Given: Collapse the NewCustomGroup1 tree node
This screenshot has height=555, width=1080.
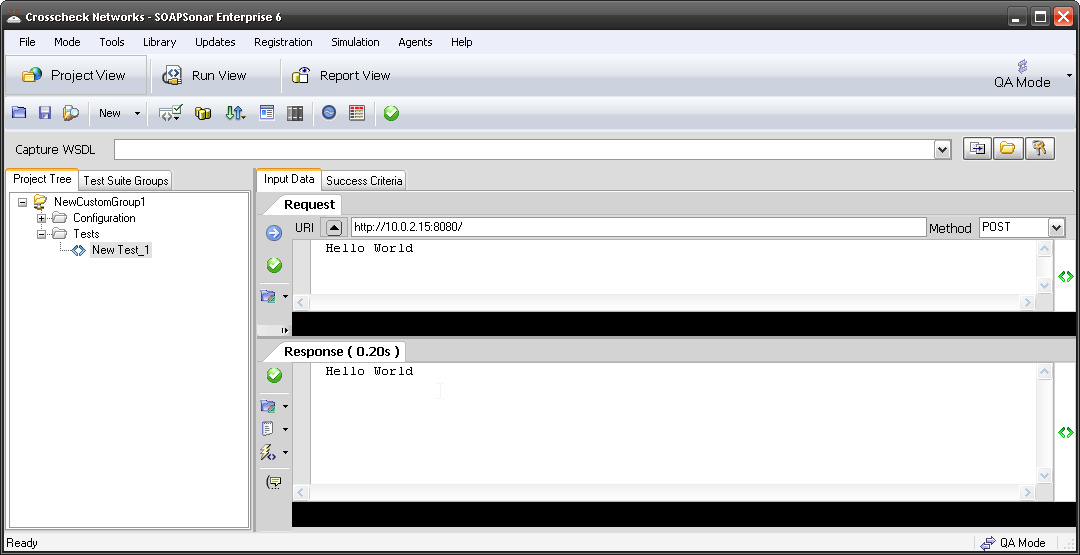Looking at the screenshot, I should (x=23, y=202).
